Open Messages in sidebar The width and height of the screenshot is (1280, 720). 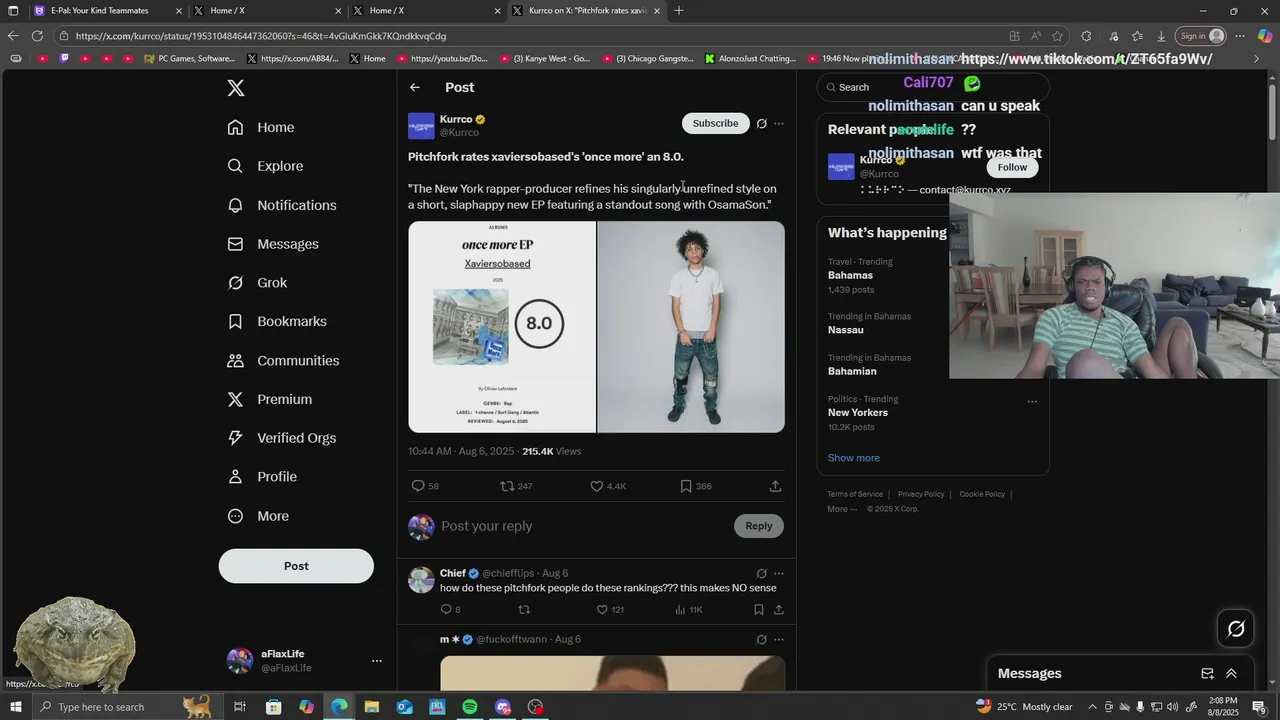(x=274, y=244)
